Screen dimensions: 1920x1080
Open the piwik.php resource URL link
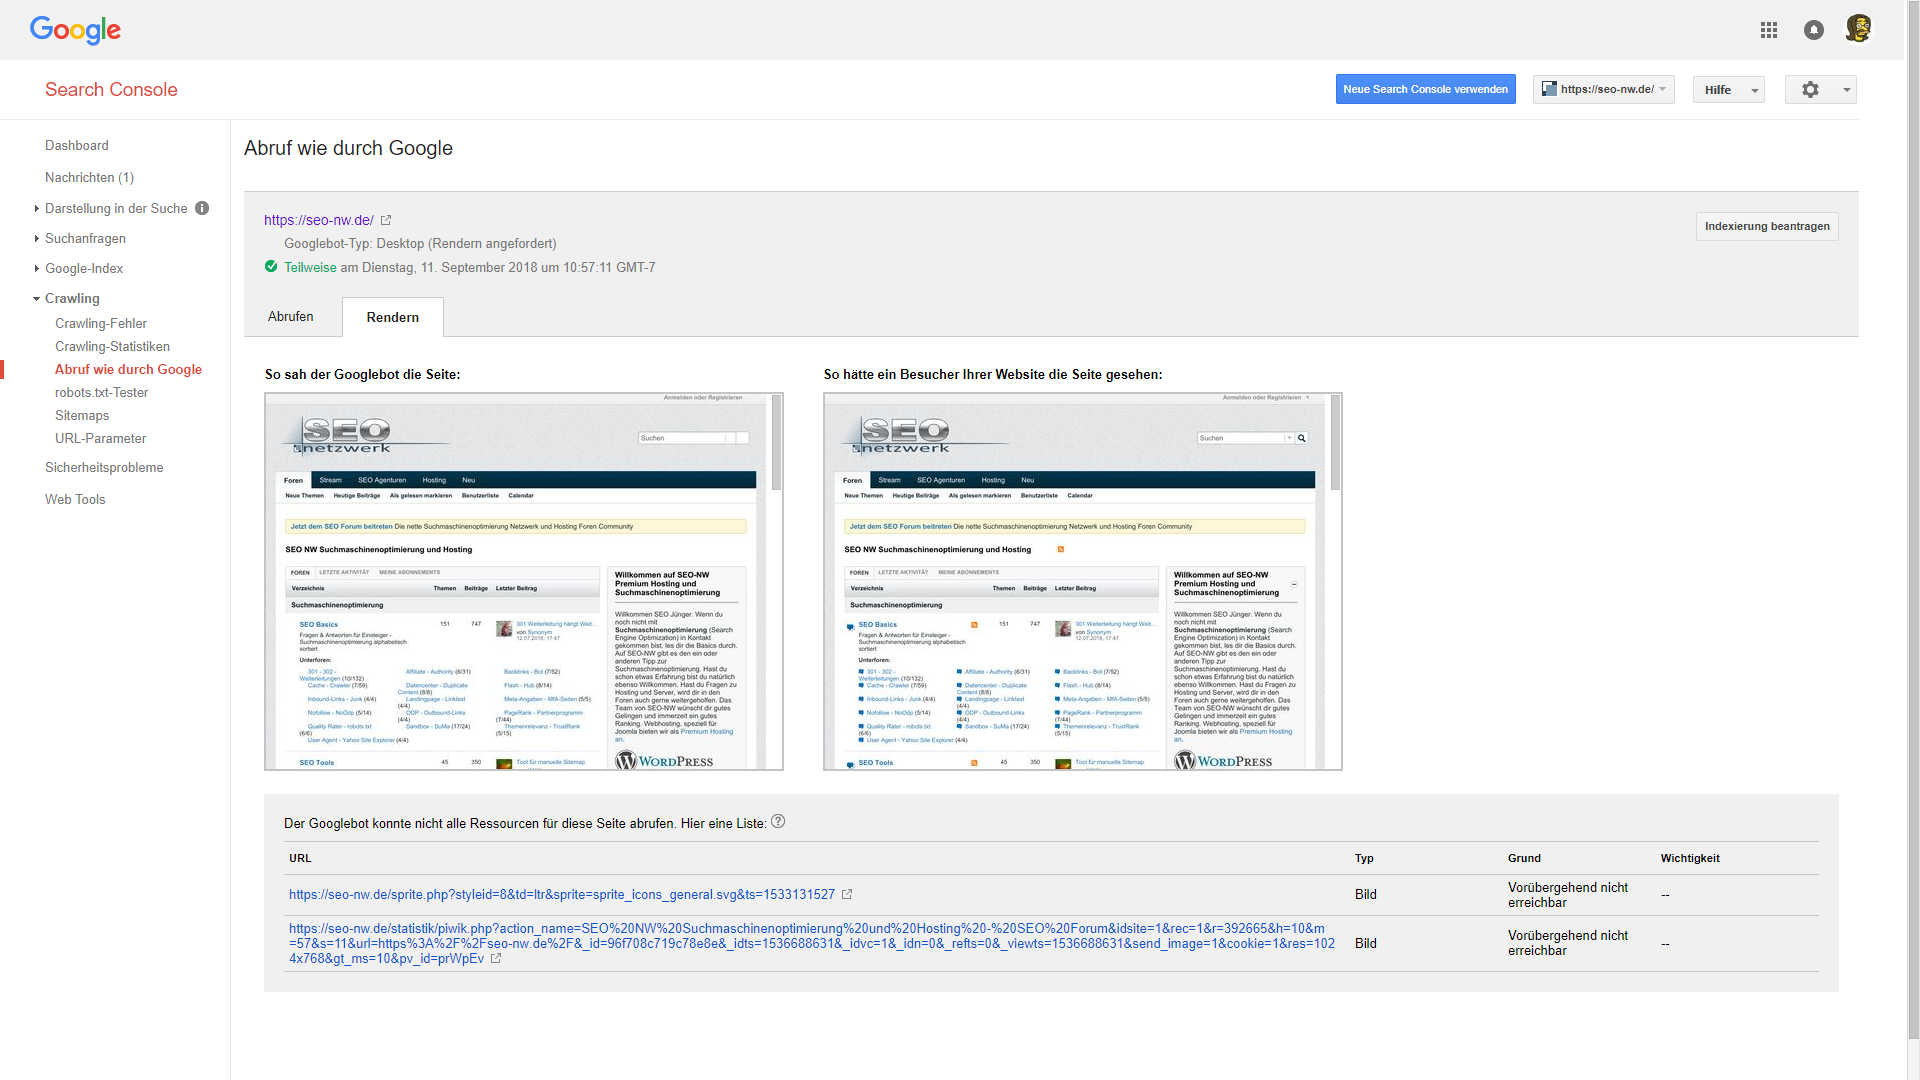812,943
